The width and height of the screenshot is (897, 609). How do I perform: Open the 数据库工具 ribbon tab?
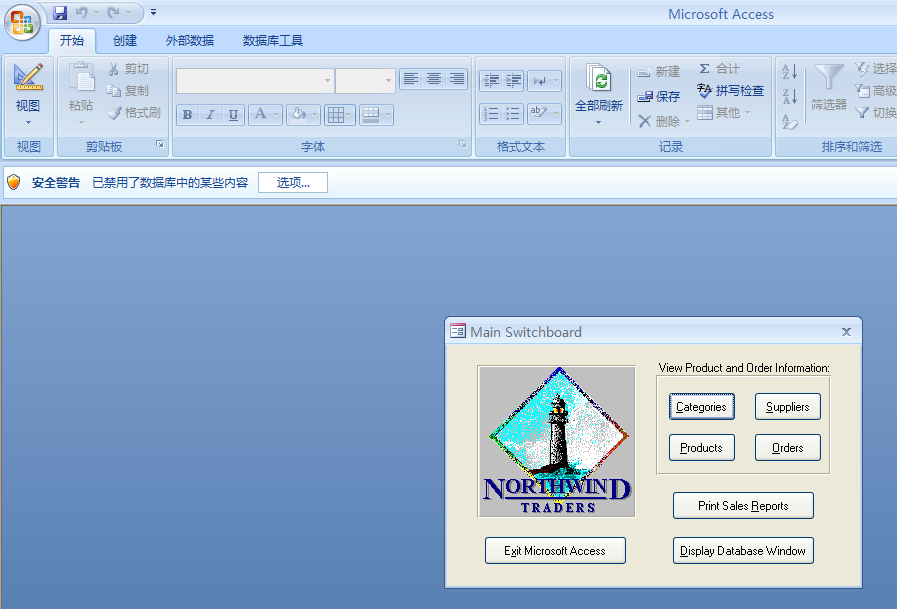[273, 41]
